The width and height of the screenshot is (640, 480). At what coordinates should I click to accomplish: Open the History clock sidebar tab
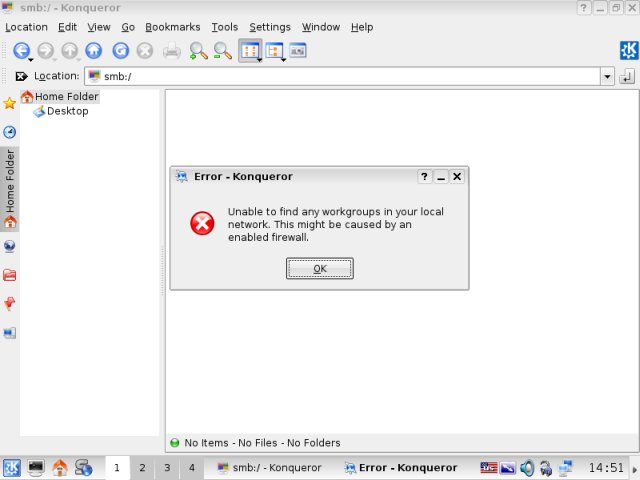(9, 132)
